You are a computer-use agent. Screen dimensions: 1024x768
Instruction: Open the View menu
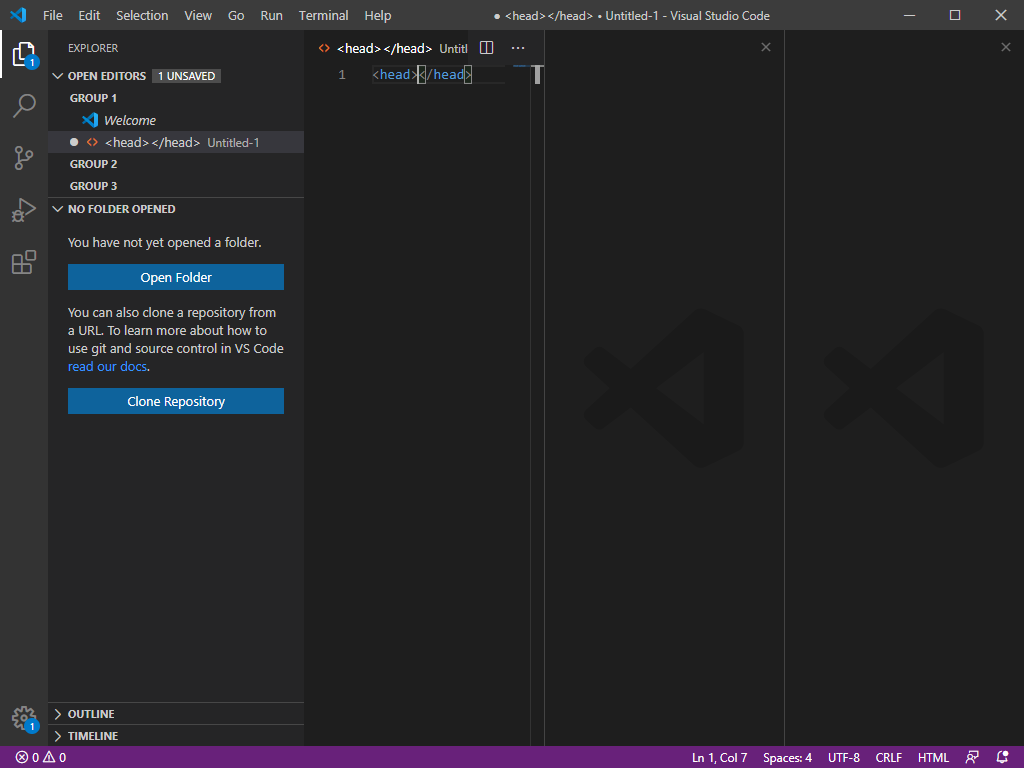pos(198,15)
